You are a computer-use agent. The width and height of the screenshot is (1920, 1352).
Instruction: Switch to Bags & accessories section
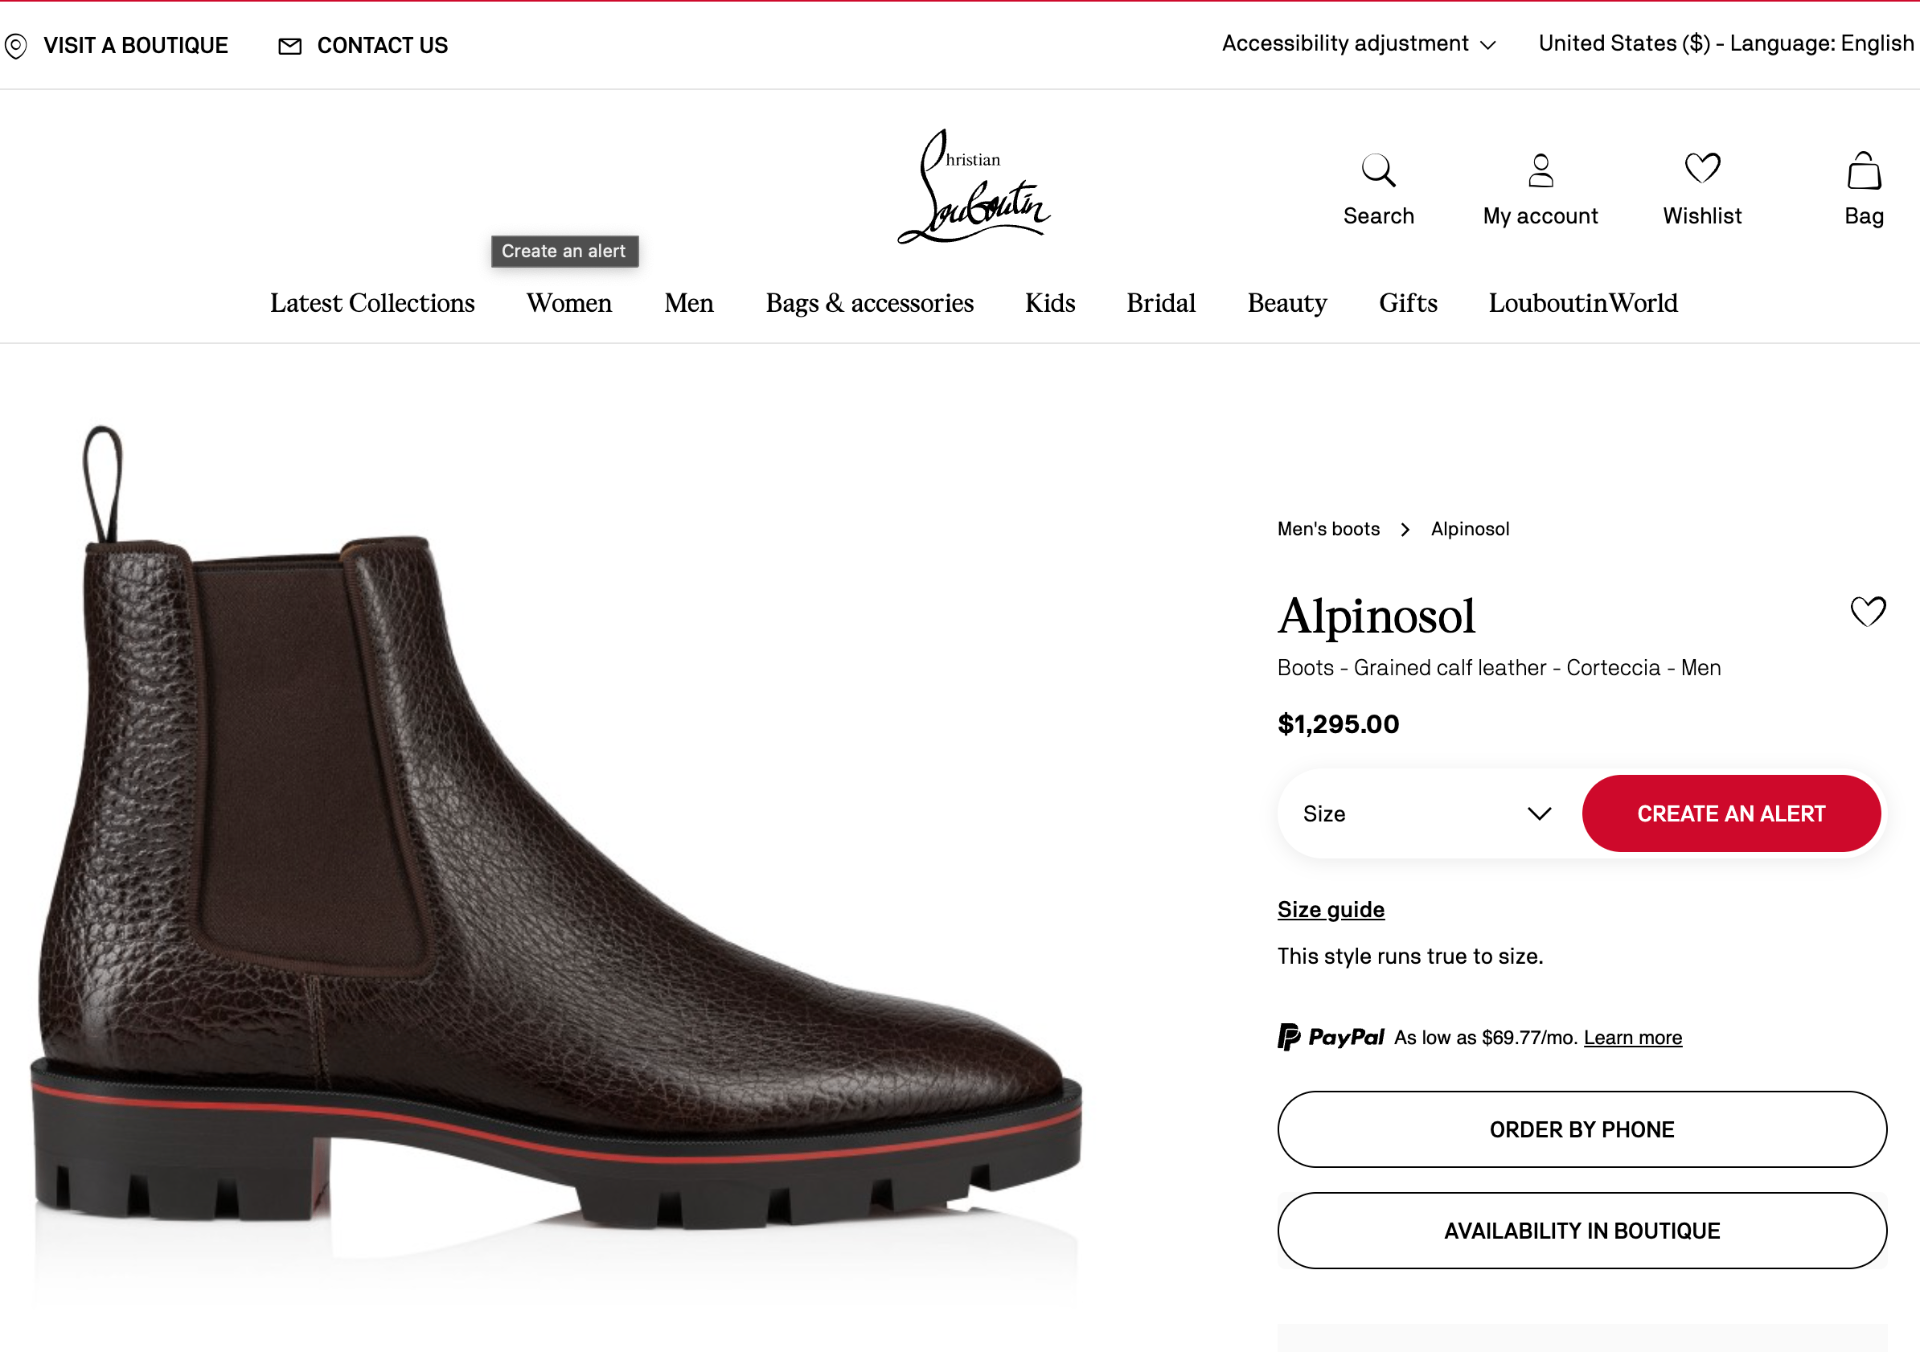pos(869,303)
